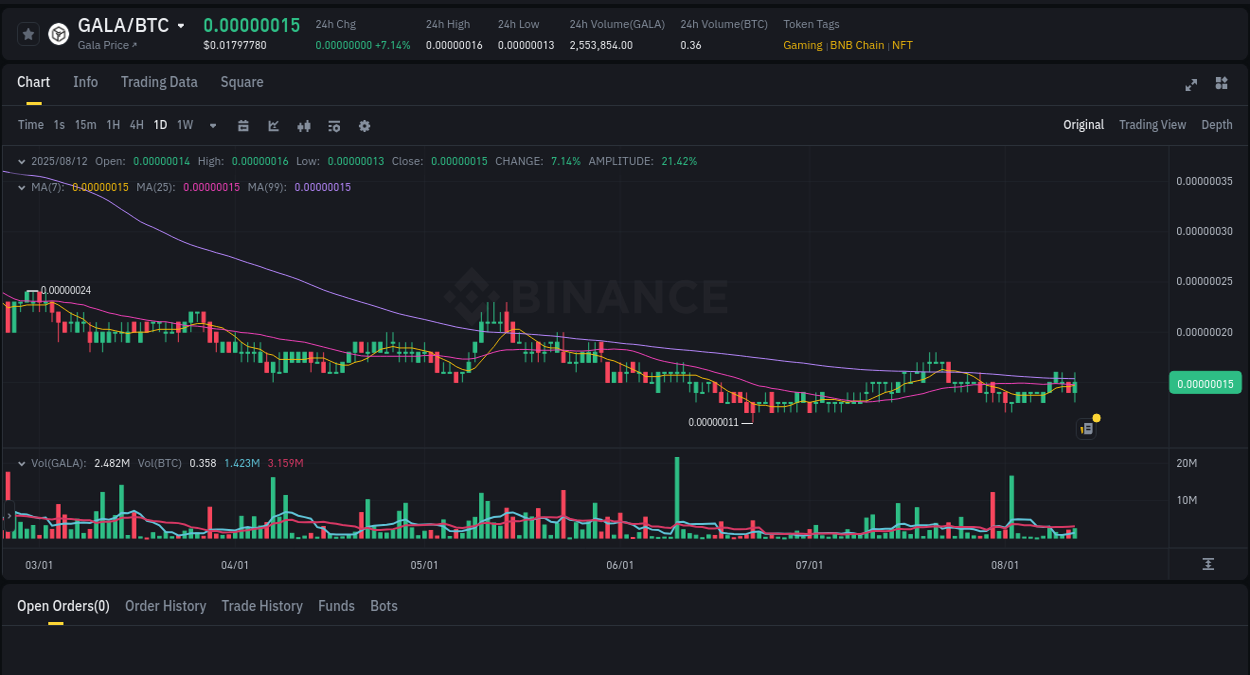This screenshot has width=1250, height=675.
Task: Click the BNB Chain token tag
Action: [857, 45]
